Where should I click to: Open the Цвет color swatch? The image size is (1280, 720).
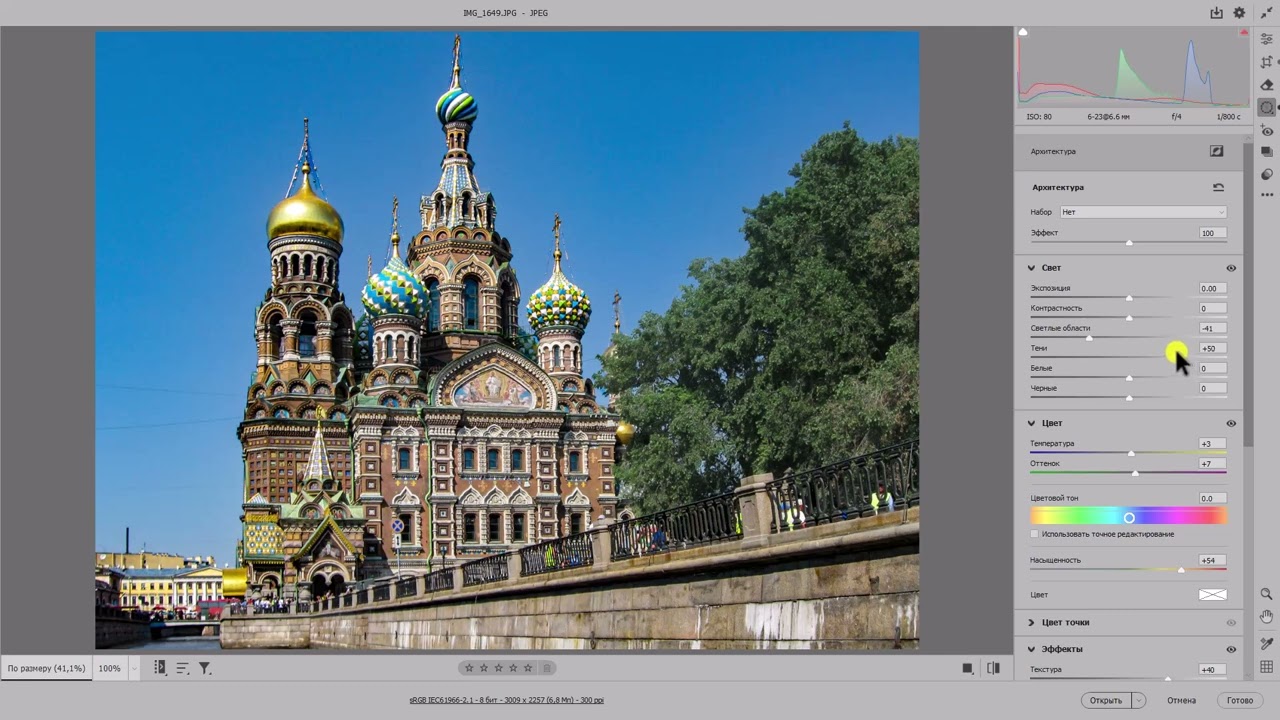[x=1212, y=595]
